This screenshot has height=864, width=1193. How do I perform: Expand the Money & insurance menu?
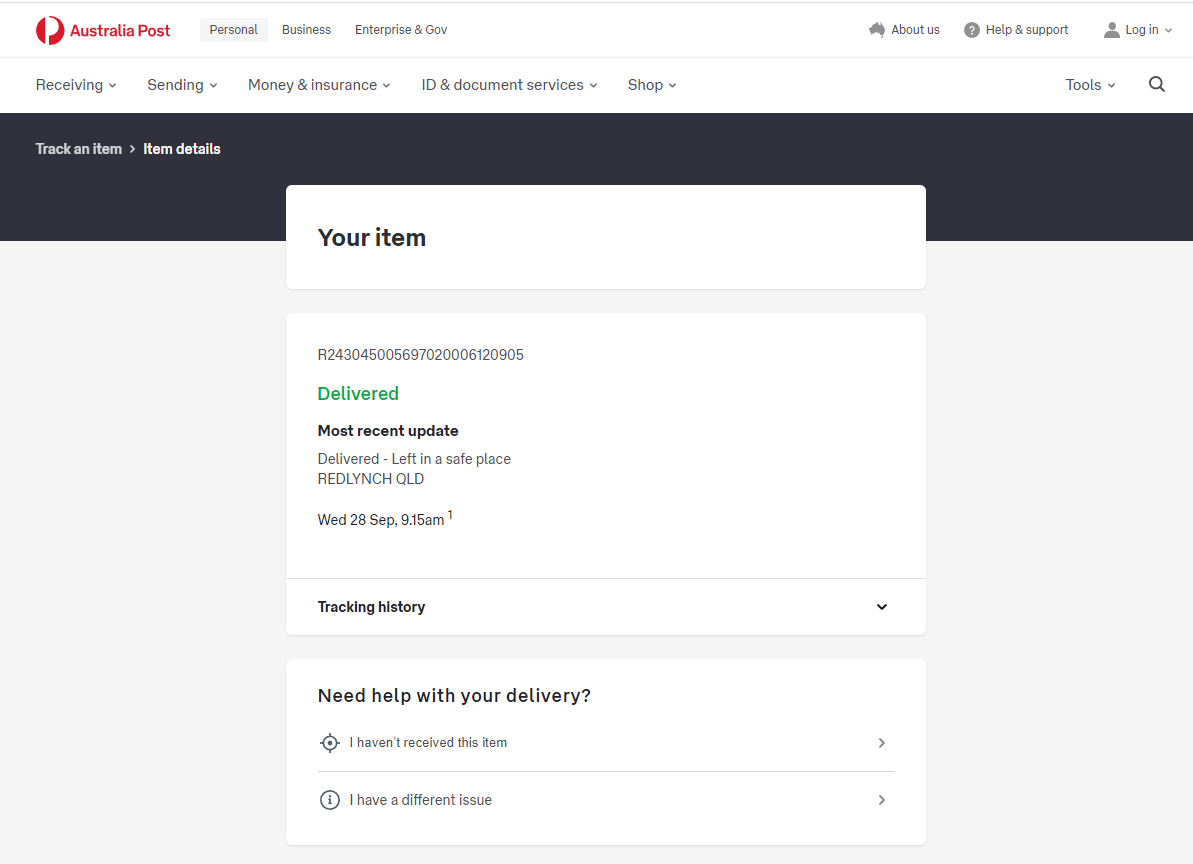point(319,85)
